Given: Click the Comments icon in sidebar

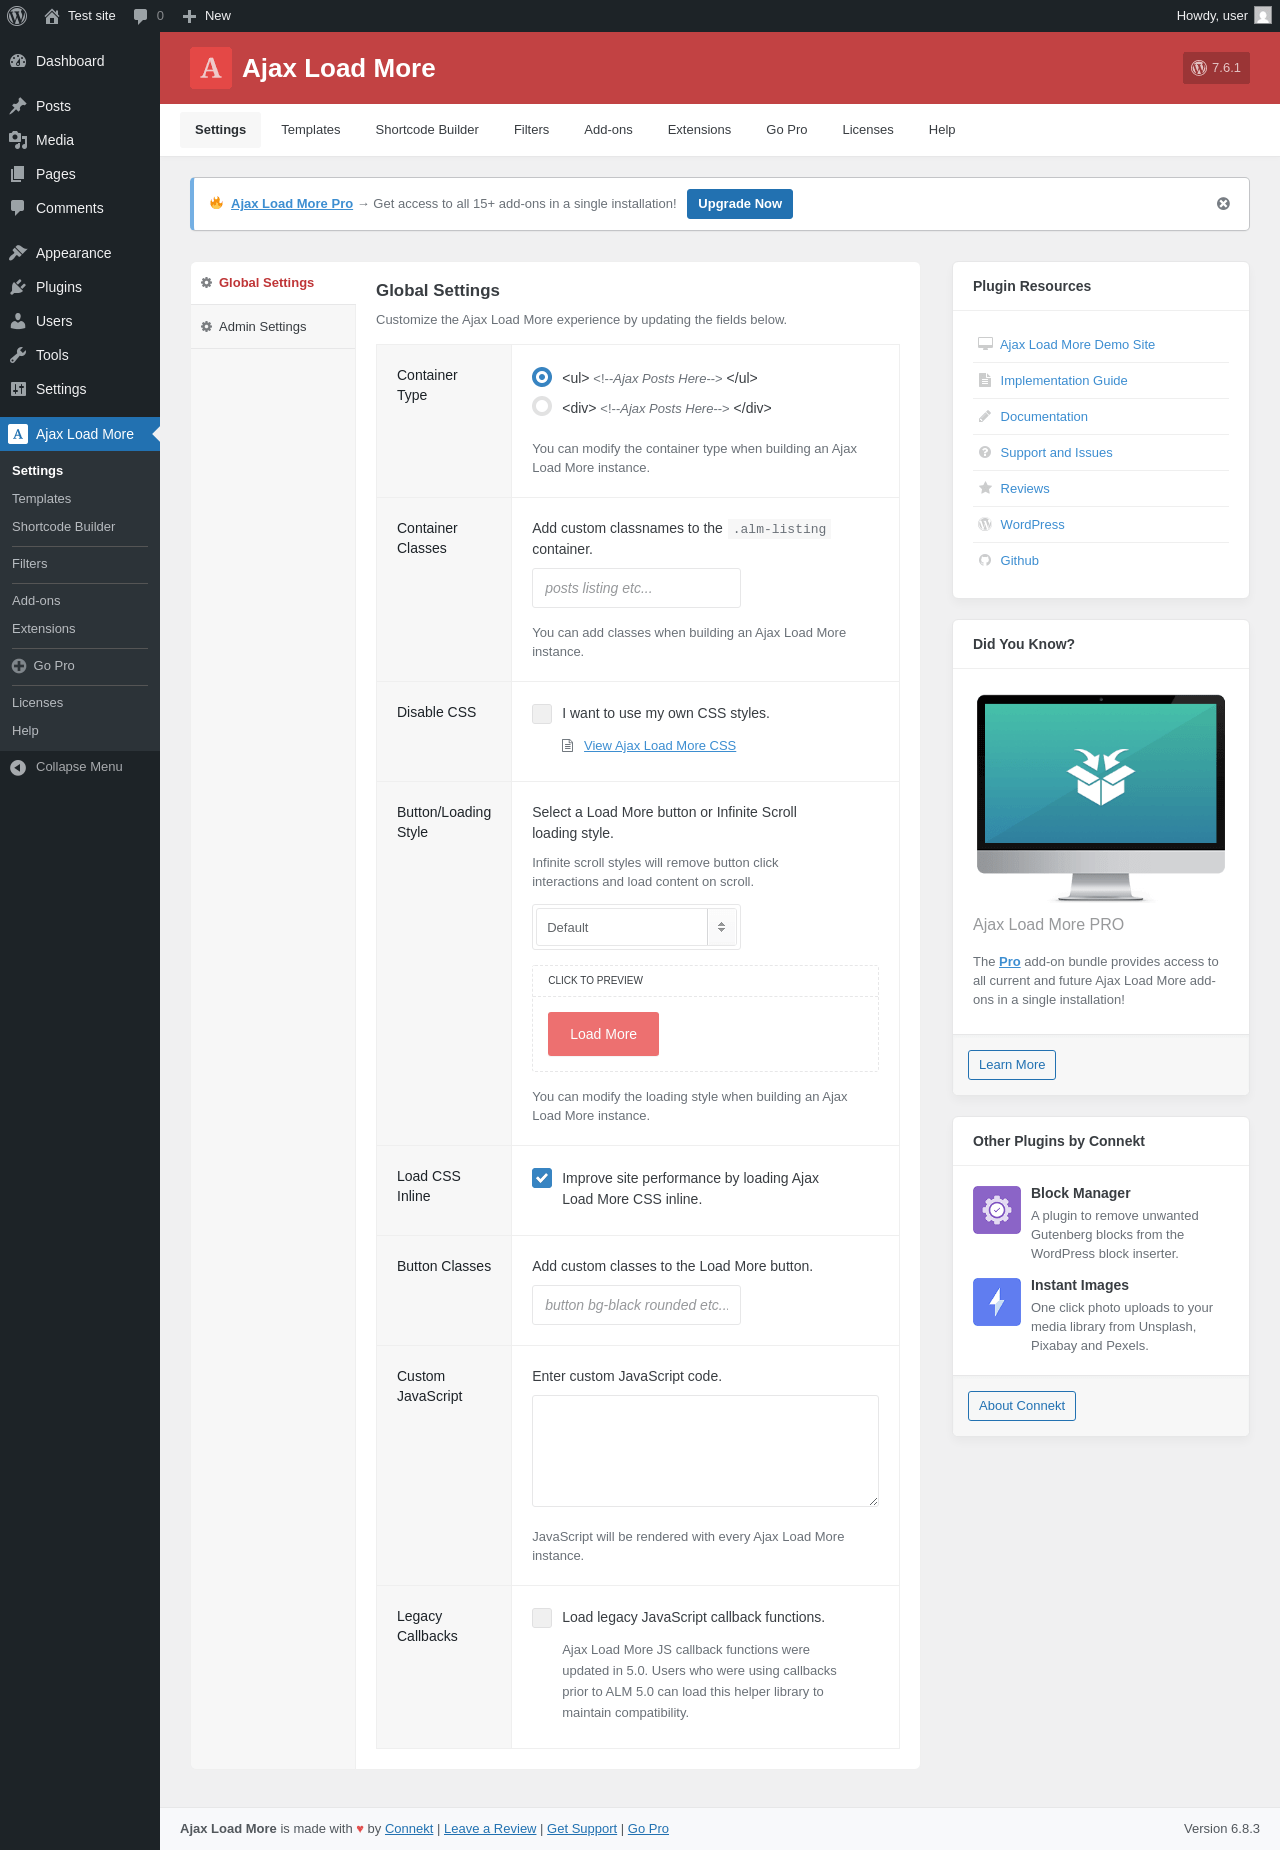Looking at the screenshot, I should 18,208.
